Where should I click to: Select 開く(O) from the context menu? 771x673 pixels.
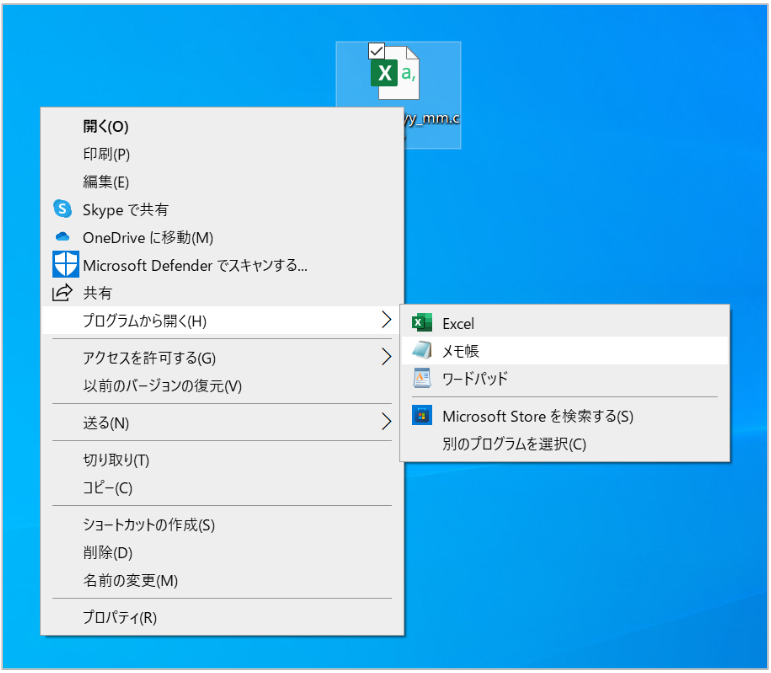106,126
